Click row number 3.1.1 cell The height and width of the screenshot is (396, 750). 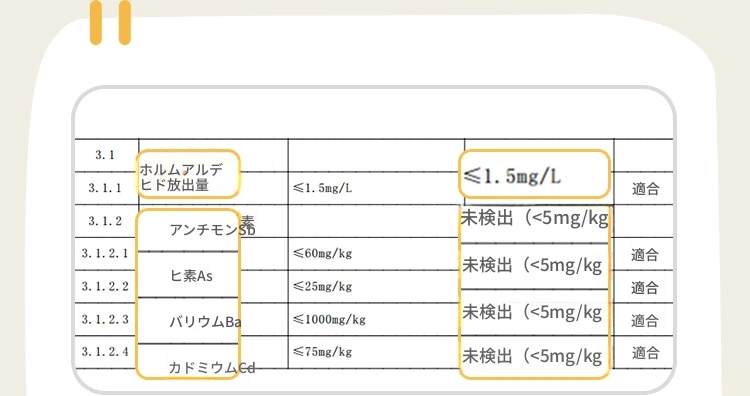click(x=105, y=188)
